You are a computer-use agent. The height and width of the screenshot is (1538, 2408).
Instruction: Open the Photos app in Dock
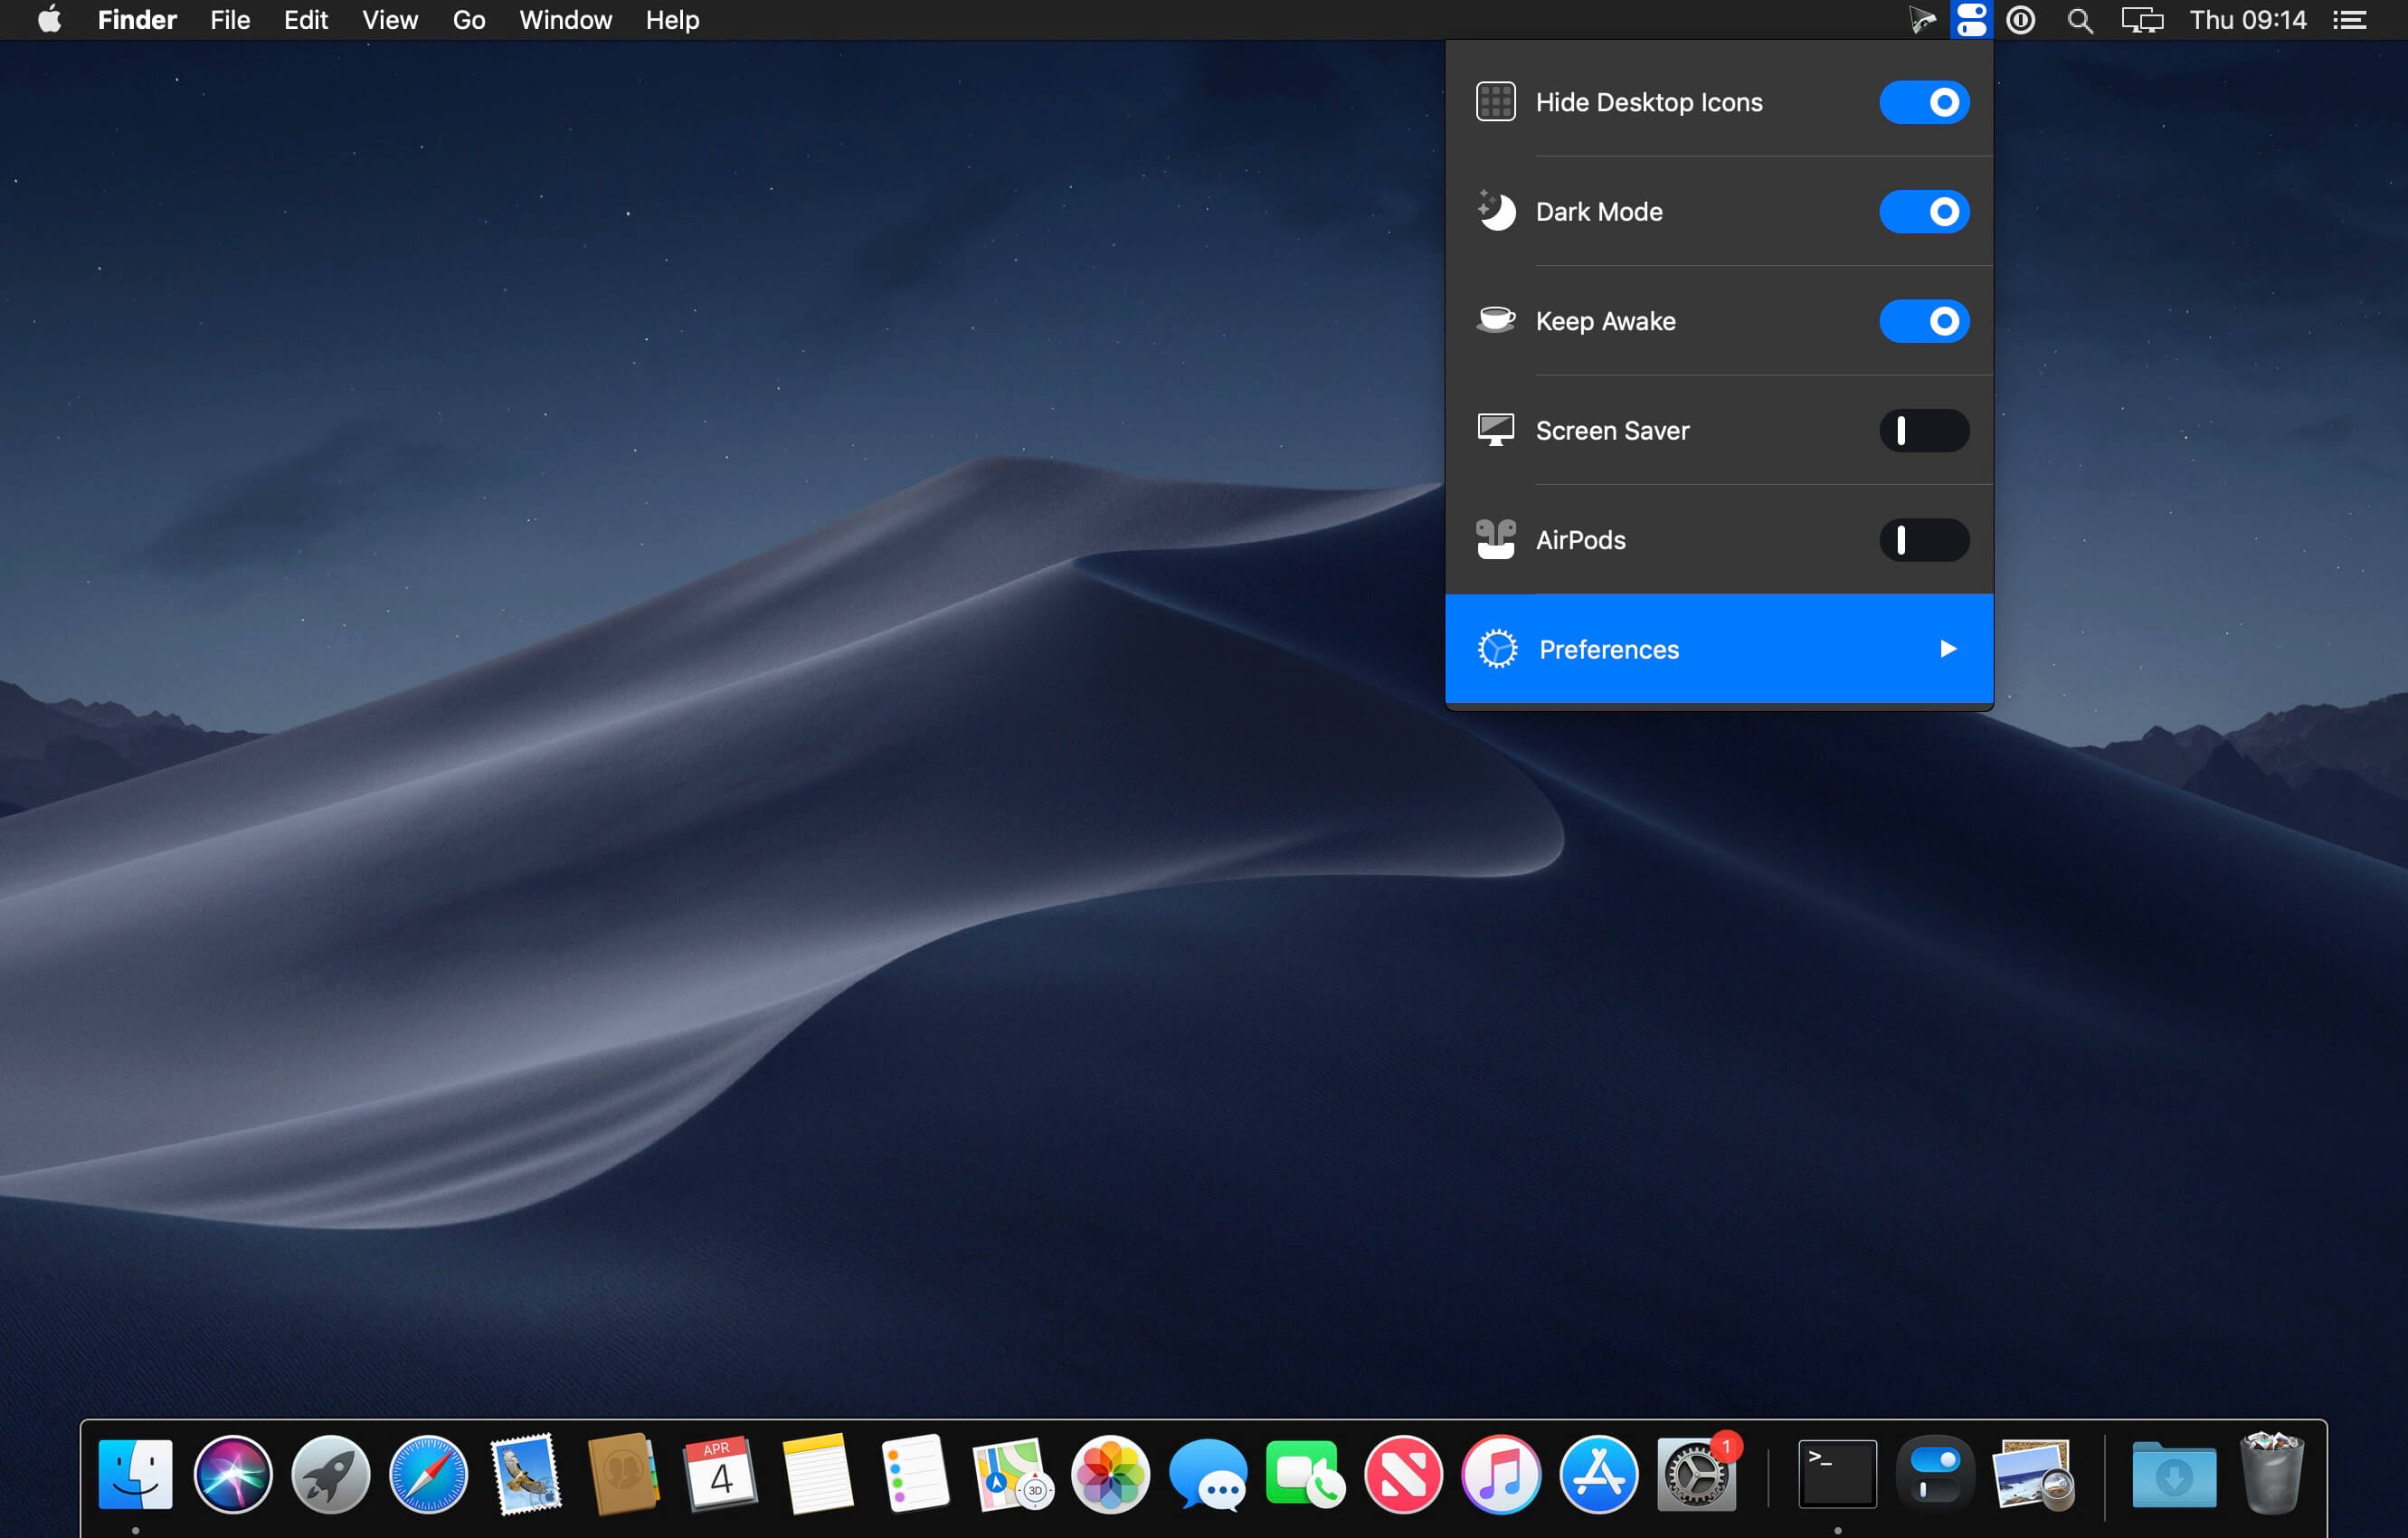point(1110,1475)
